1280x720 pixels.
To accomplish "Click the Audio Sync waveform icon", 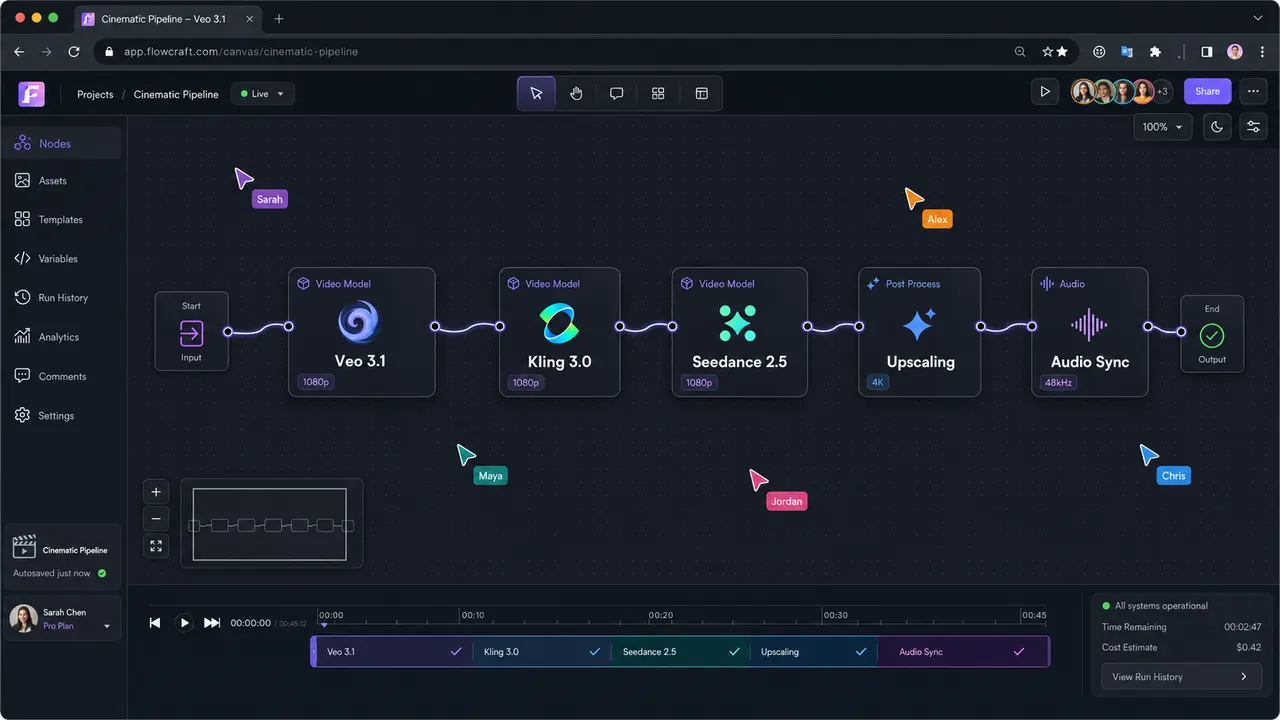I will pos(1089,324).
